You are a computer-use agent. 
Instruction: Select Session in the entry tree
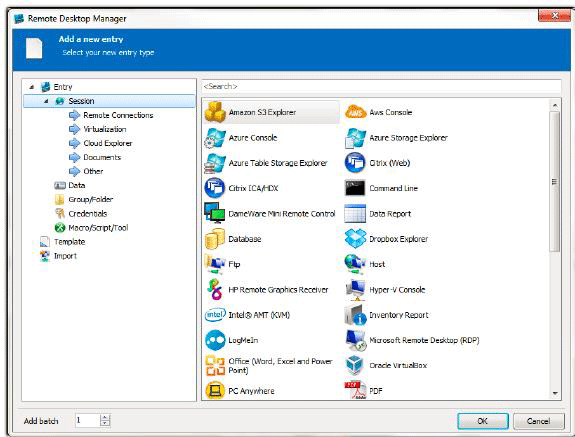[109, 101]
